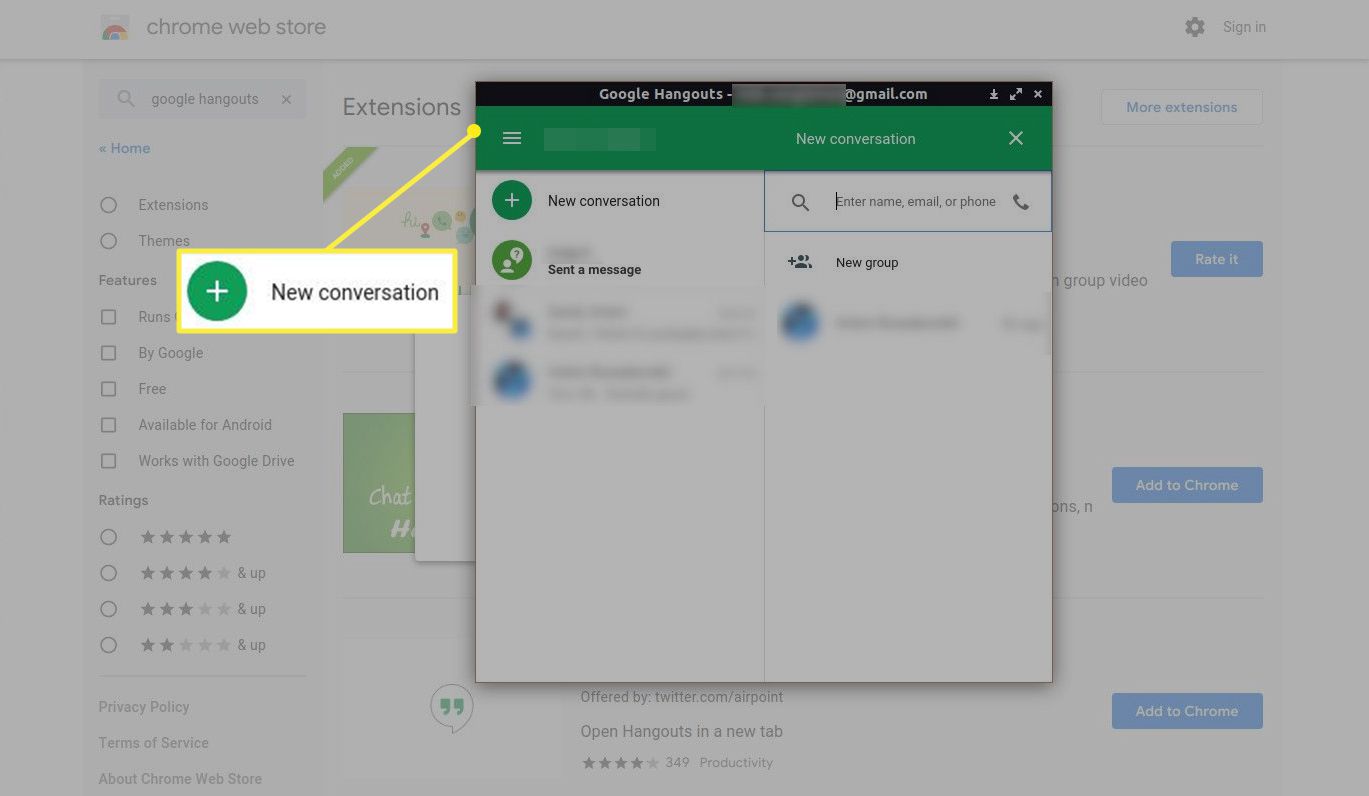Open the 'Sent a message' conversation avatar
Image resolution: width=1369 pixels, height=796 pixels.
point(512,260)
